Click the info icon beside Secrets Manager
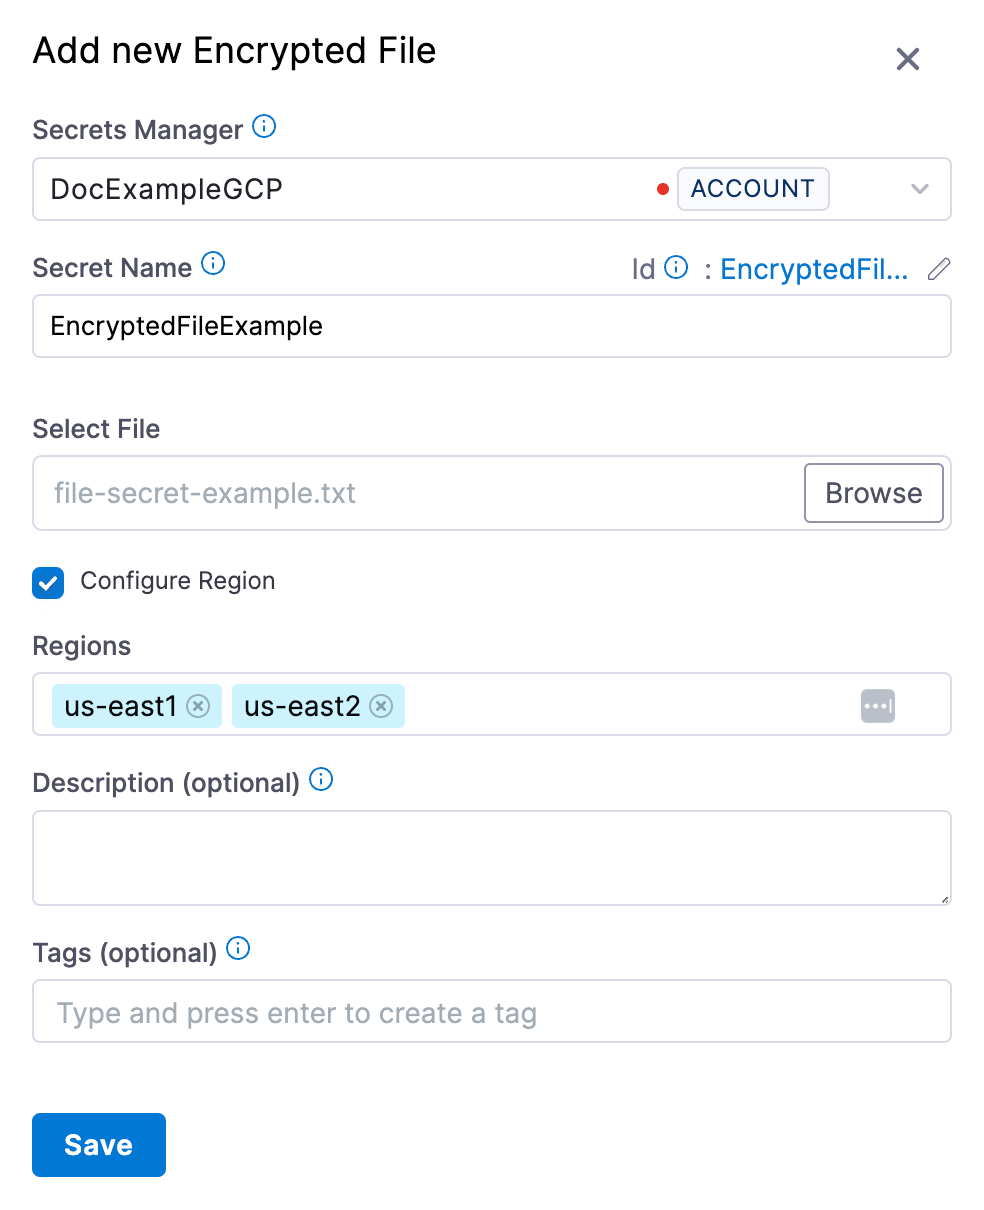The height and width of the screenshot is (1210, 984). (264, 127)
